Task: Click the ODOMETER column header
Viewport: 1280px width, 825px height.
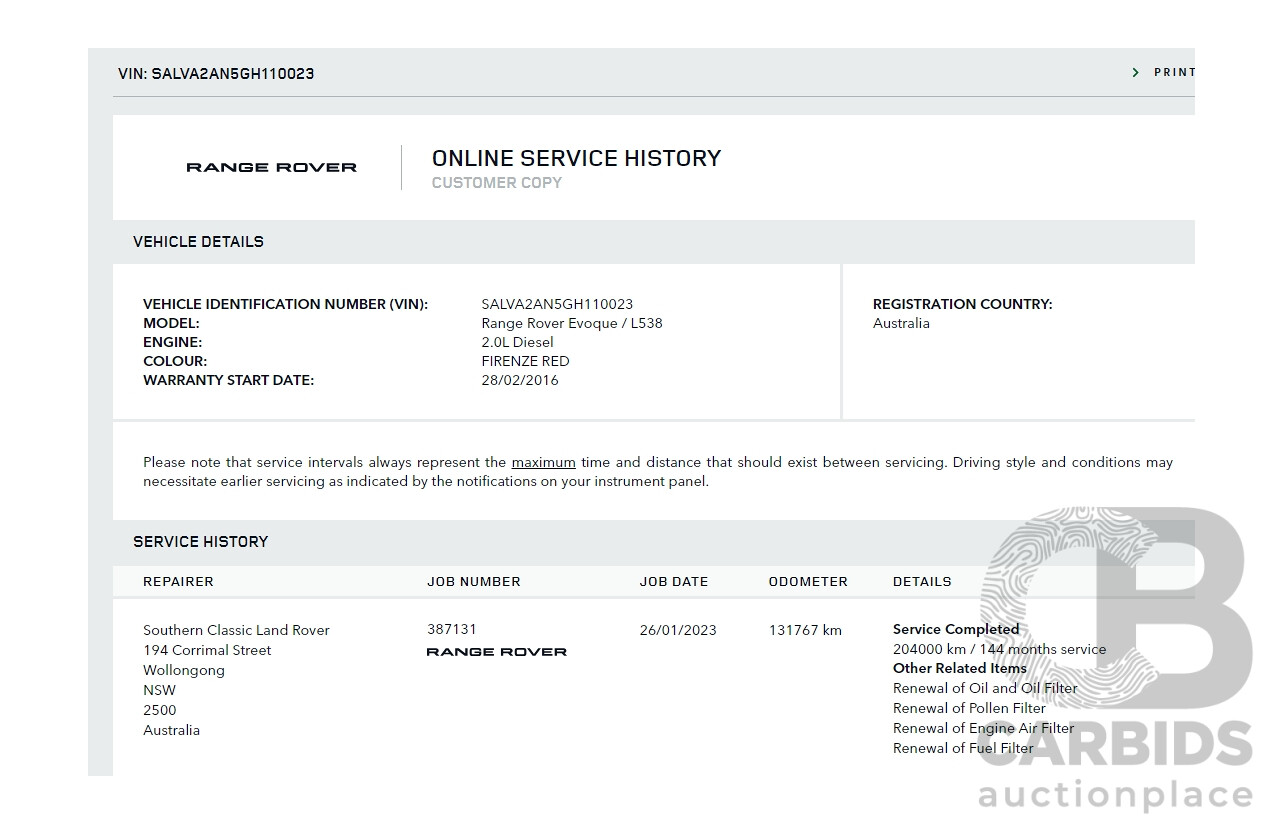Action: [x=807, y=581]
